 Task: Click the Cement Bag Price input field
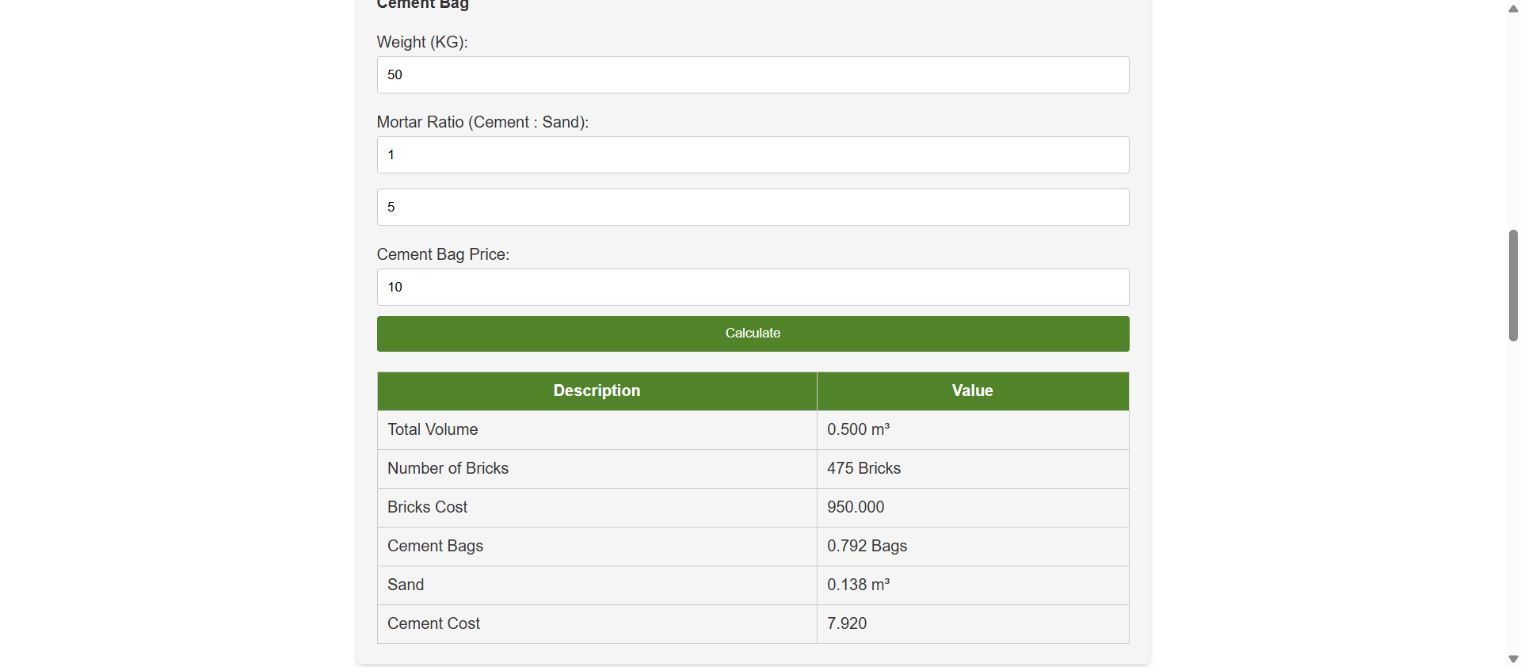coord(753,287)
